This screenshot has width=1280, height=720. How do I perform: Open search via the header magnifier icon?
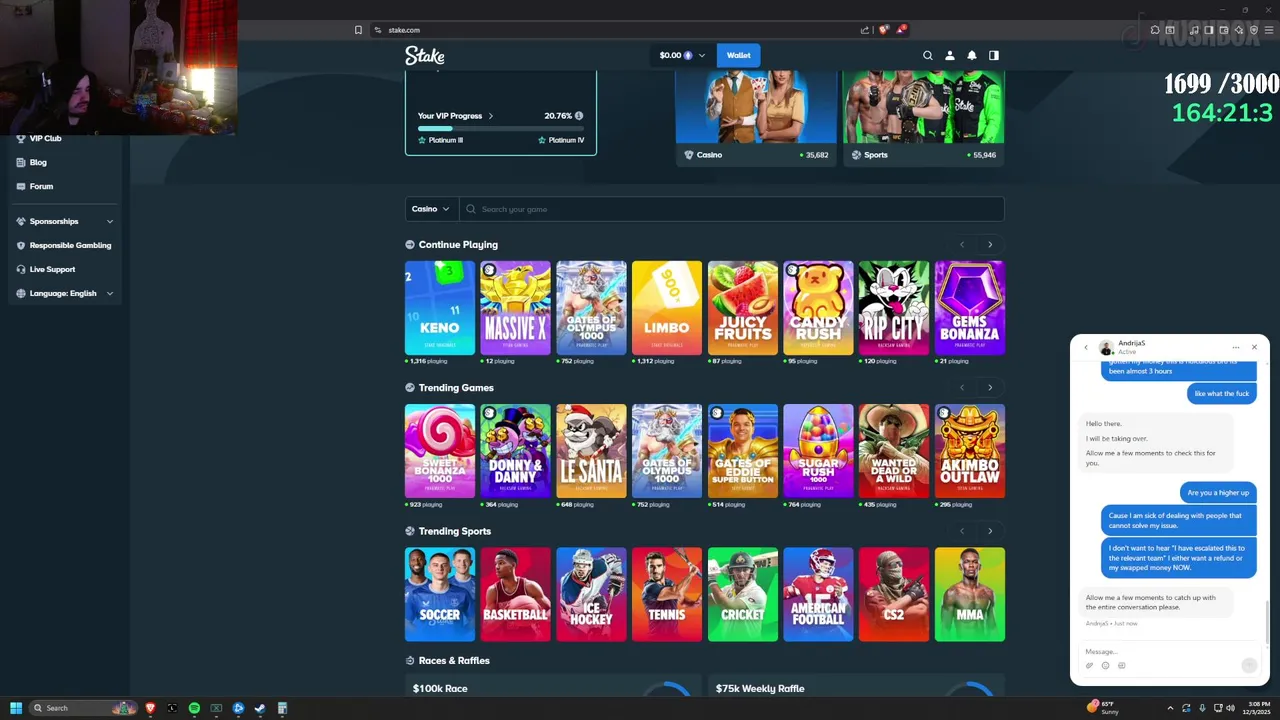click(928, 56)
